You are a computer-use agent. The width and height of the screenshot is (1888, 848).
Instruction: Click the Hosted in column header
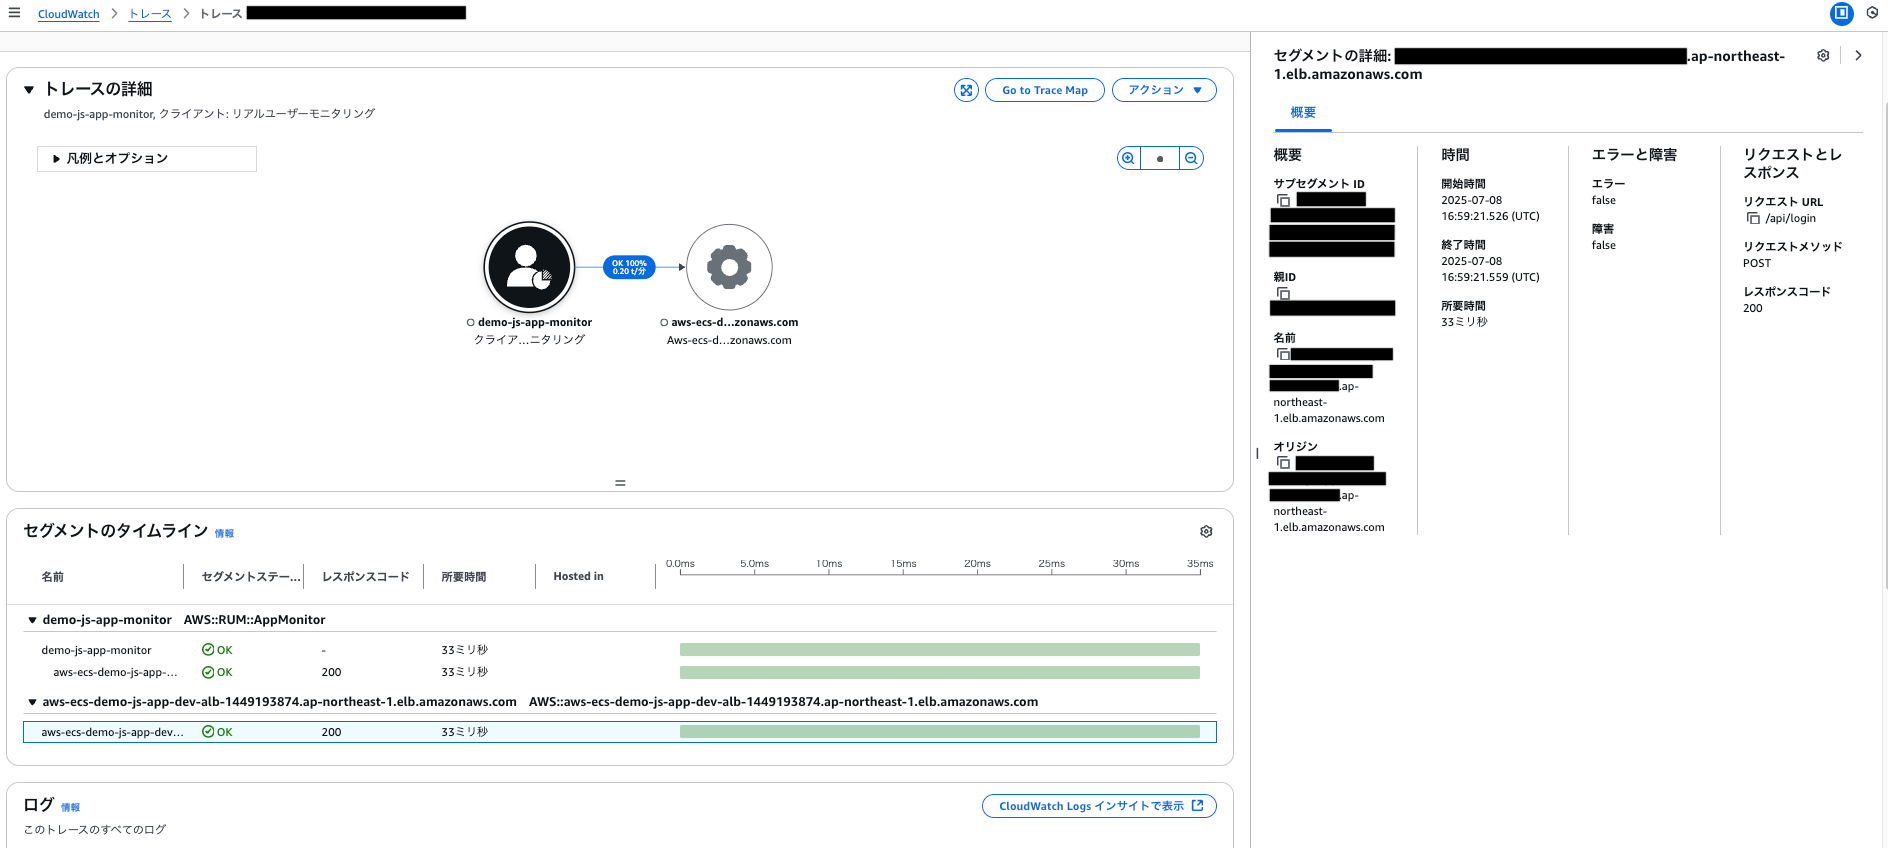(x=578, y=577)
